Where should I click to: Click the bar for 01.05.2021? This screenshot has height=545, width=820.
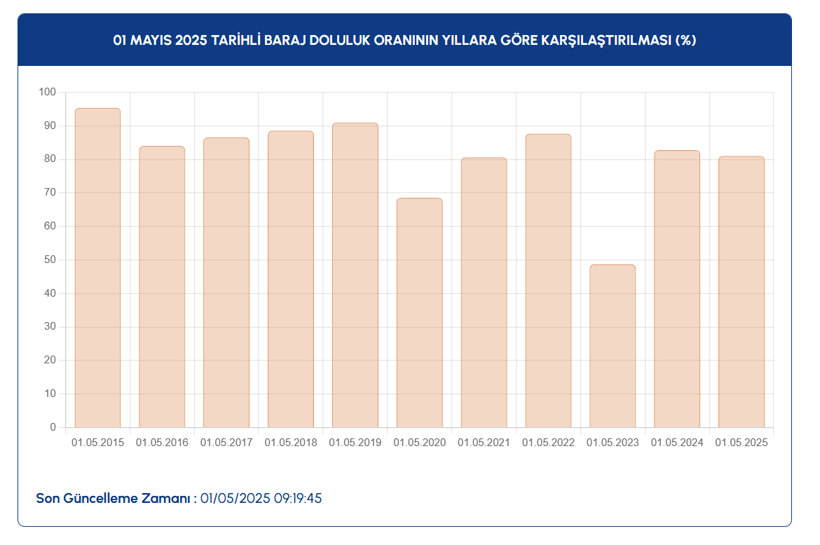(484, 293)
